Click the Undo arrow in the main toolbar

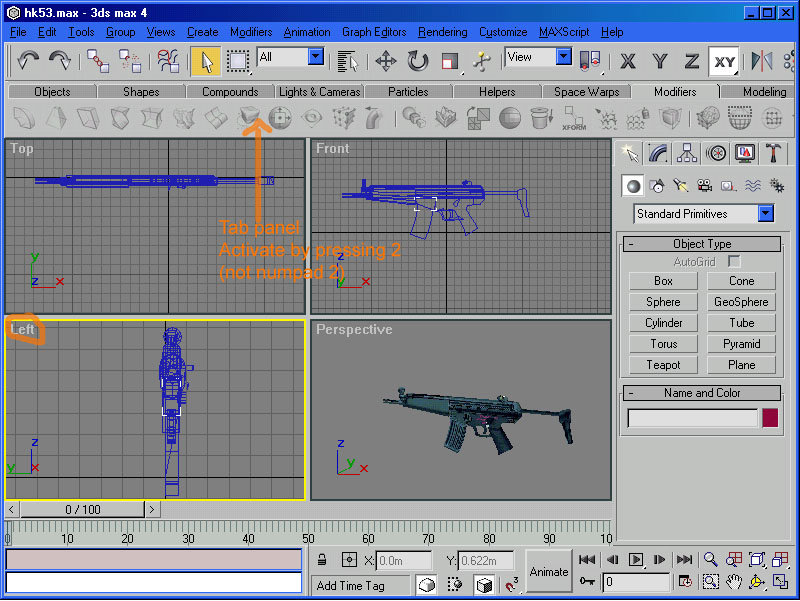[x=26, y=61]
